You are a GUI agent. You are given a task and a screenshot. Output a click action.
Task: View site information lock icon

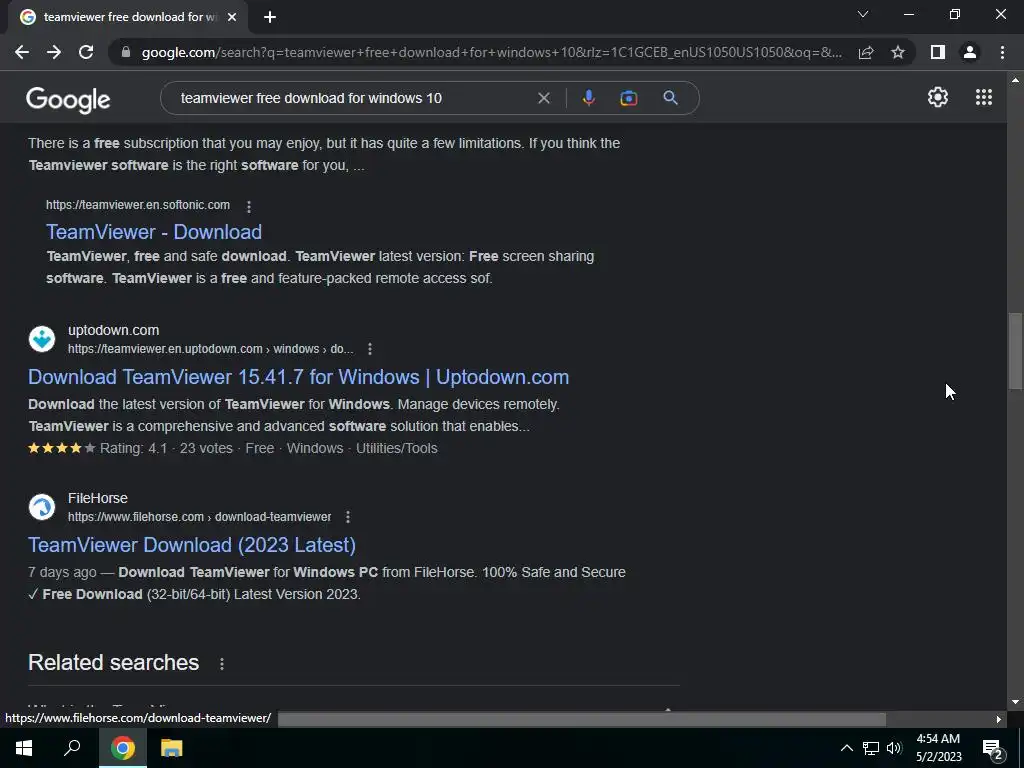[126, 52]
